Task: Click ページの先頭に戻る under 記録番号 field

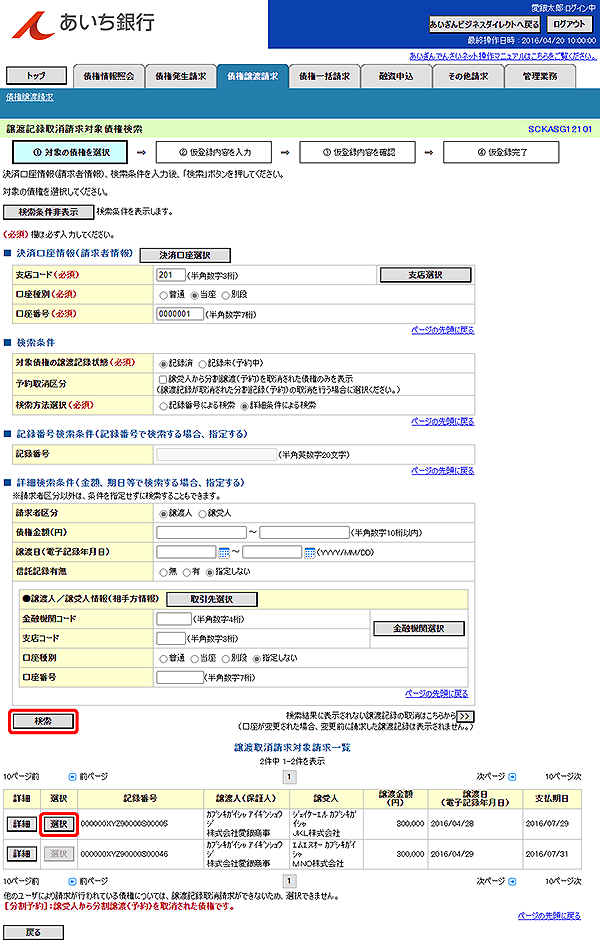Action: 443,470
